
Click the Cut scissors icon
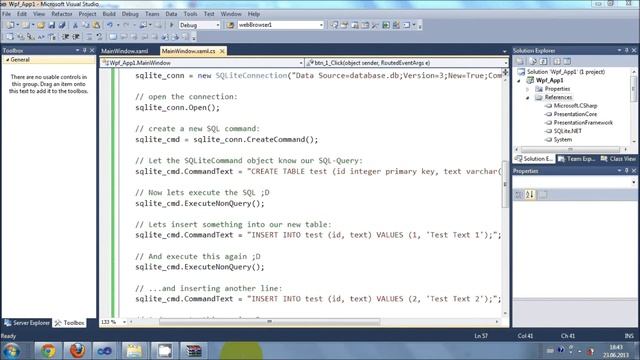point(75,25)
